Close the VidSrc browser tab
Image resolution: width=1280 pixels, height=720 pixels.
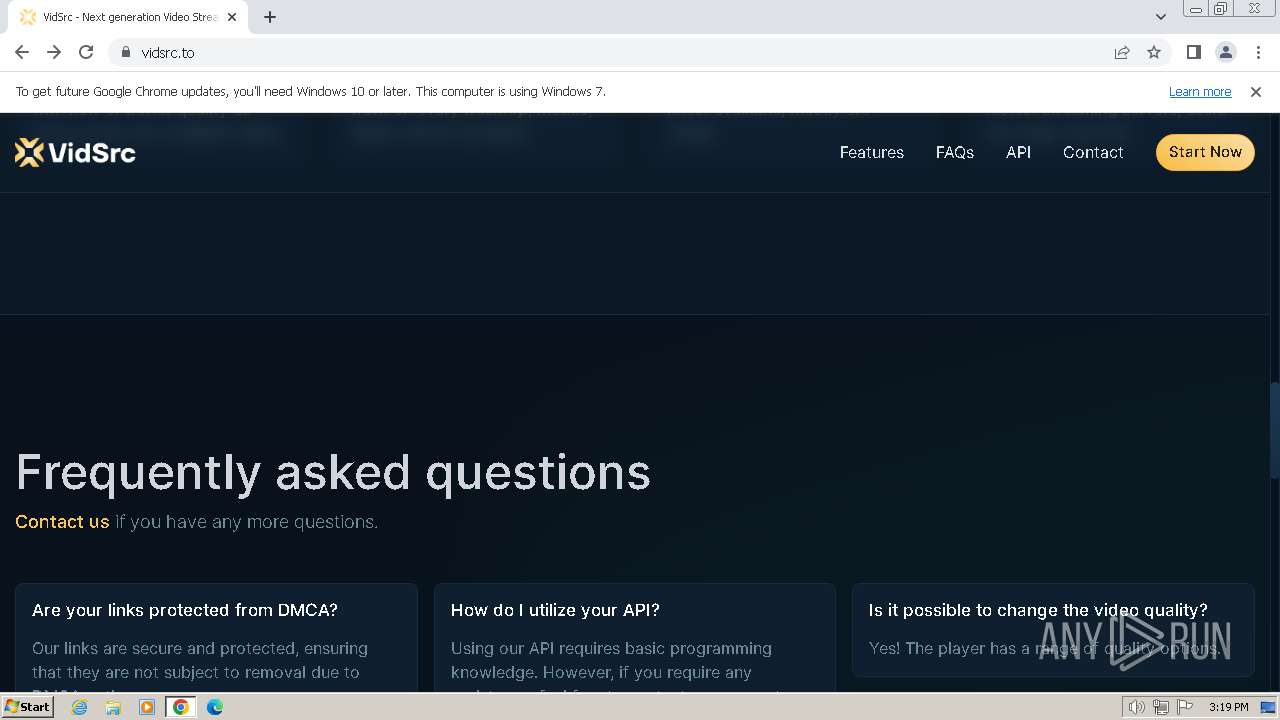point(232,17)
